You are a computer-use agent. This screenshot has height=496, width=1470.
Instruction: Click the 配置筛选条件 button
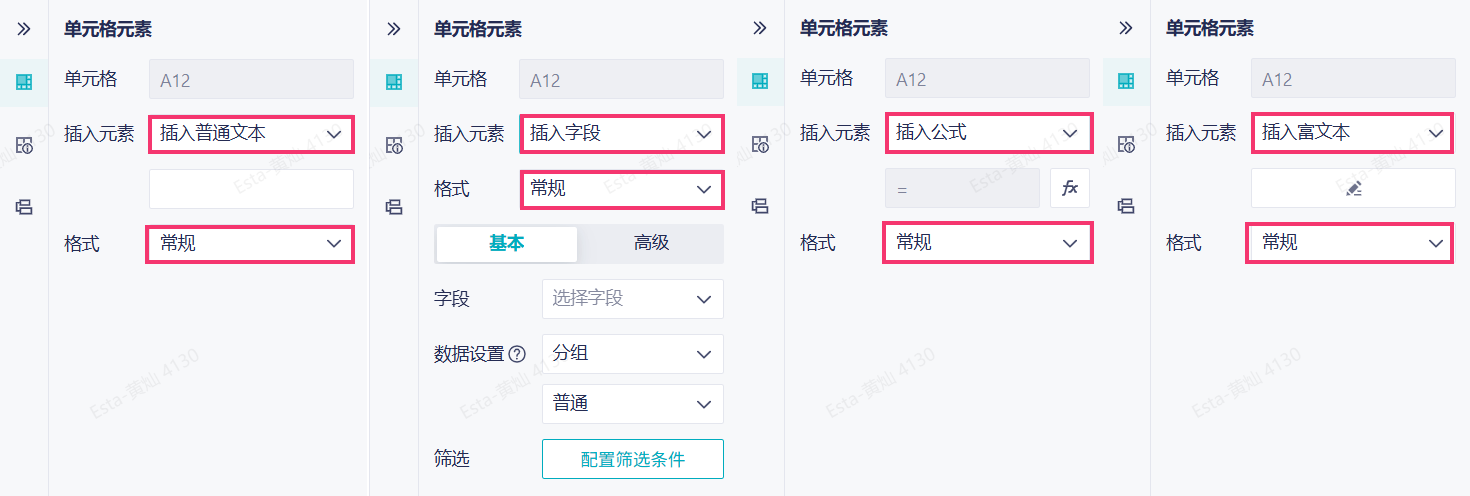(x=632, y=459)
